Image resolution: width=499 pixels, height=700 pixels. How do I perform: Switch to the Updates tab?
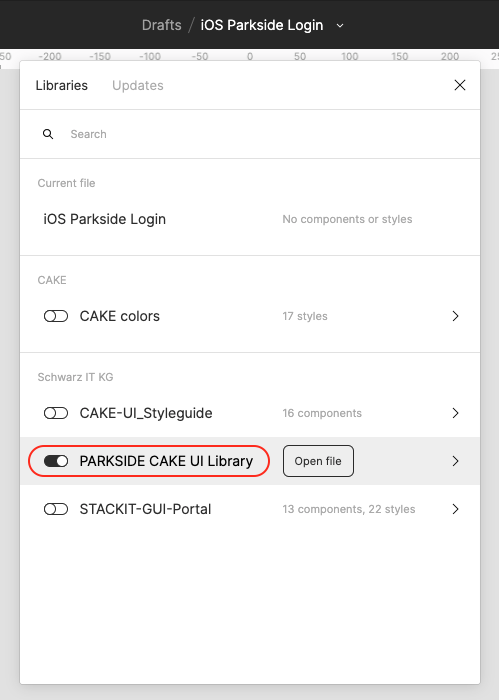click(x=137, y=85)
